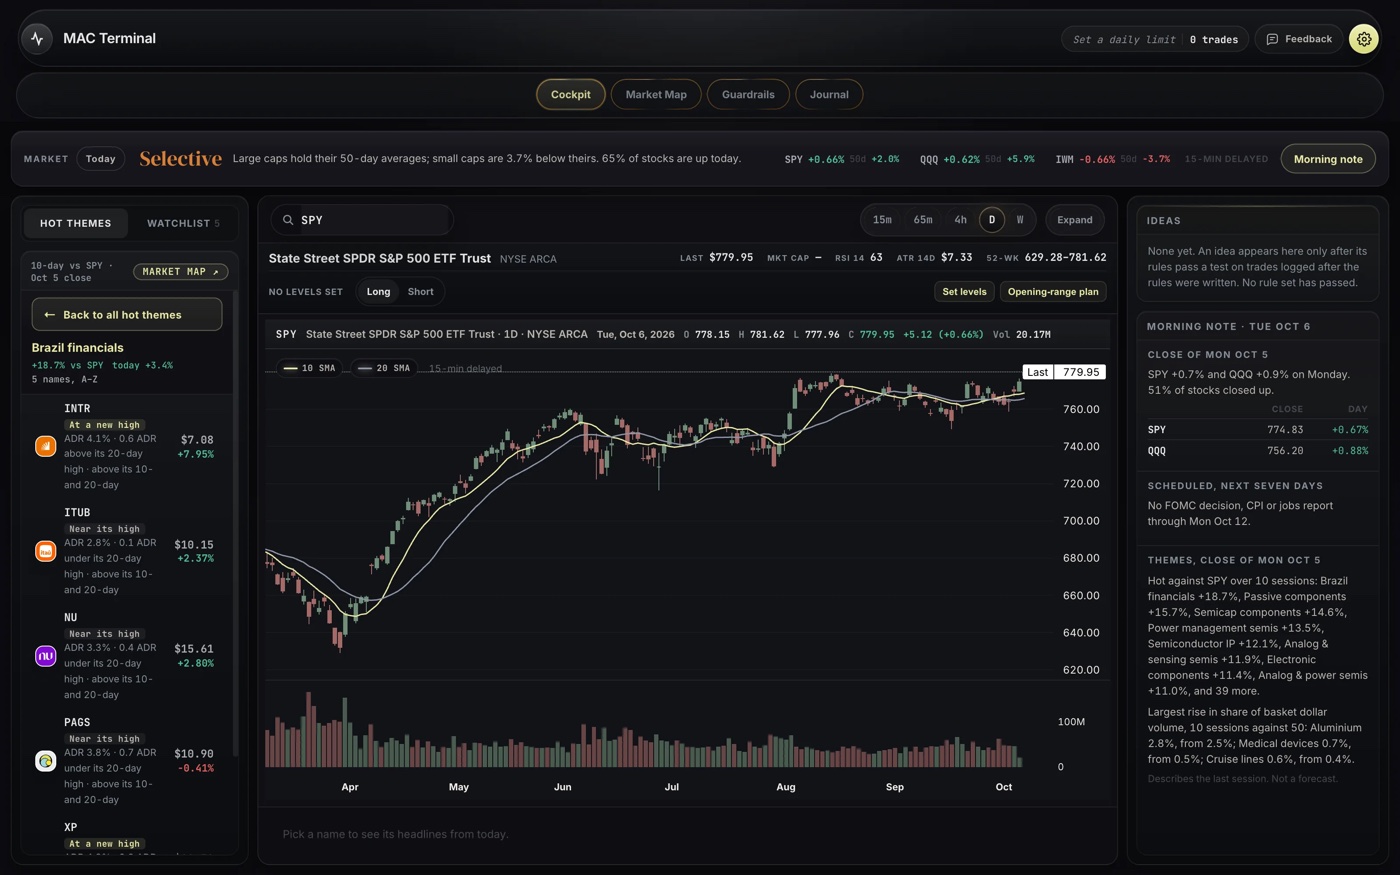Select the weekly W timeframe

point(1020,220)
